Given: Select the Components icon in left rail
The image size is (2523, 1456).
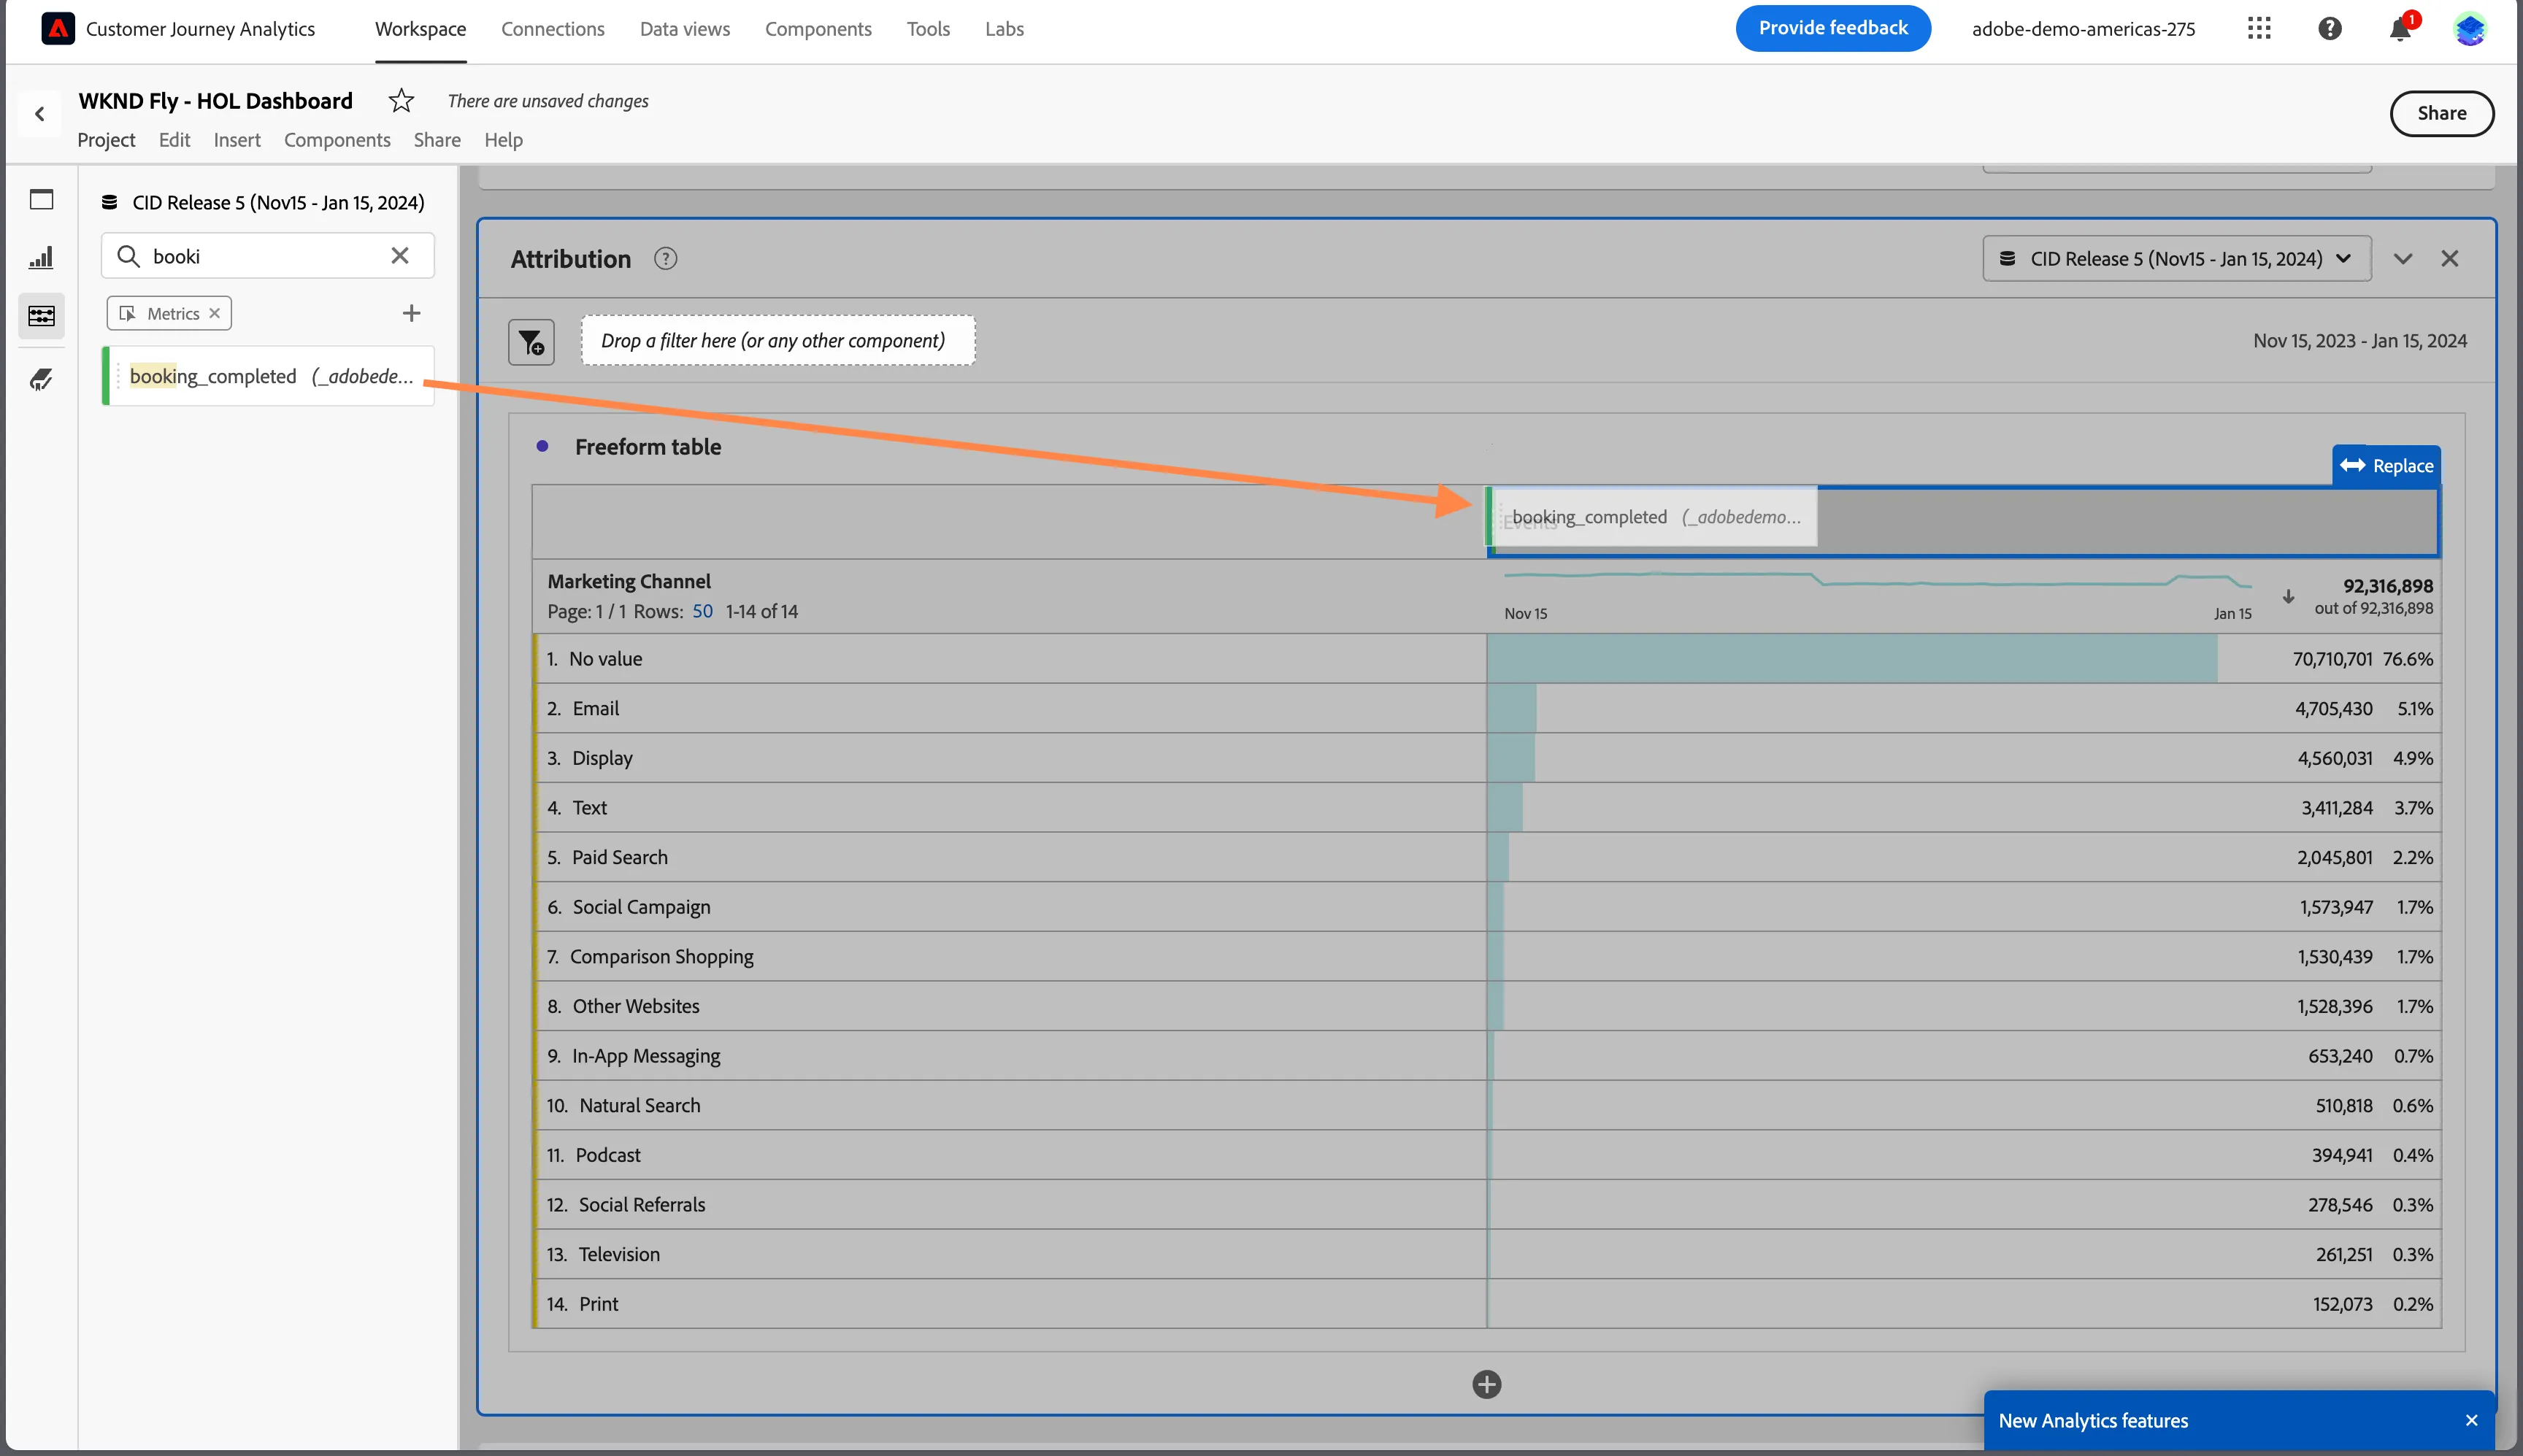Looking at the screenshot, I should [41, 316].
